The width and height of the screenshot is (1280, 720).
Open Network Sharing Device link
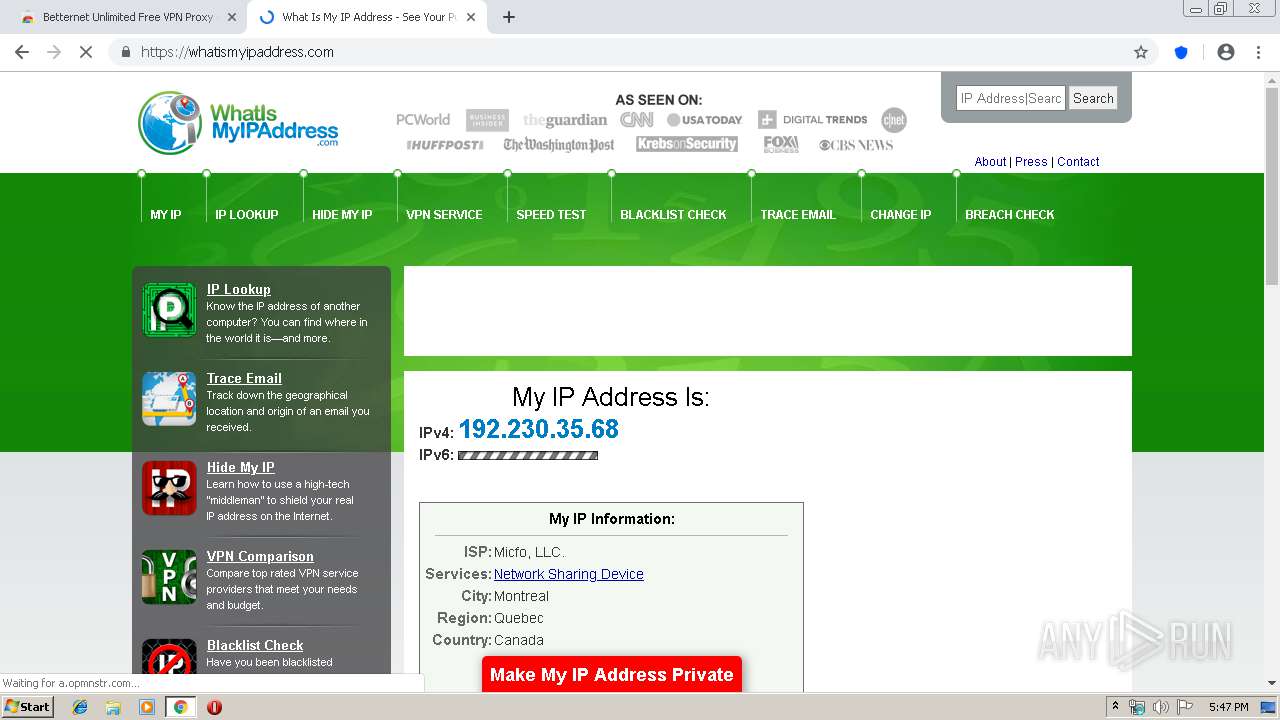tap(568, 574)
